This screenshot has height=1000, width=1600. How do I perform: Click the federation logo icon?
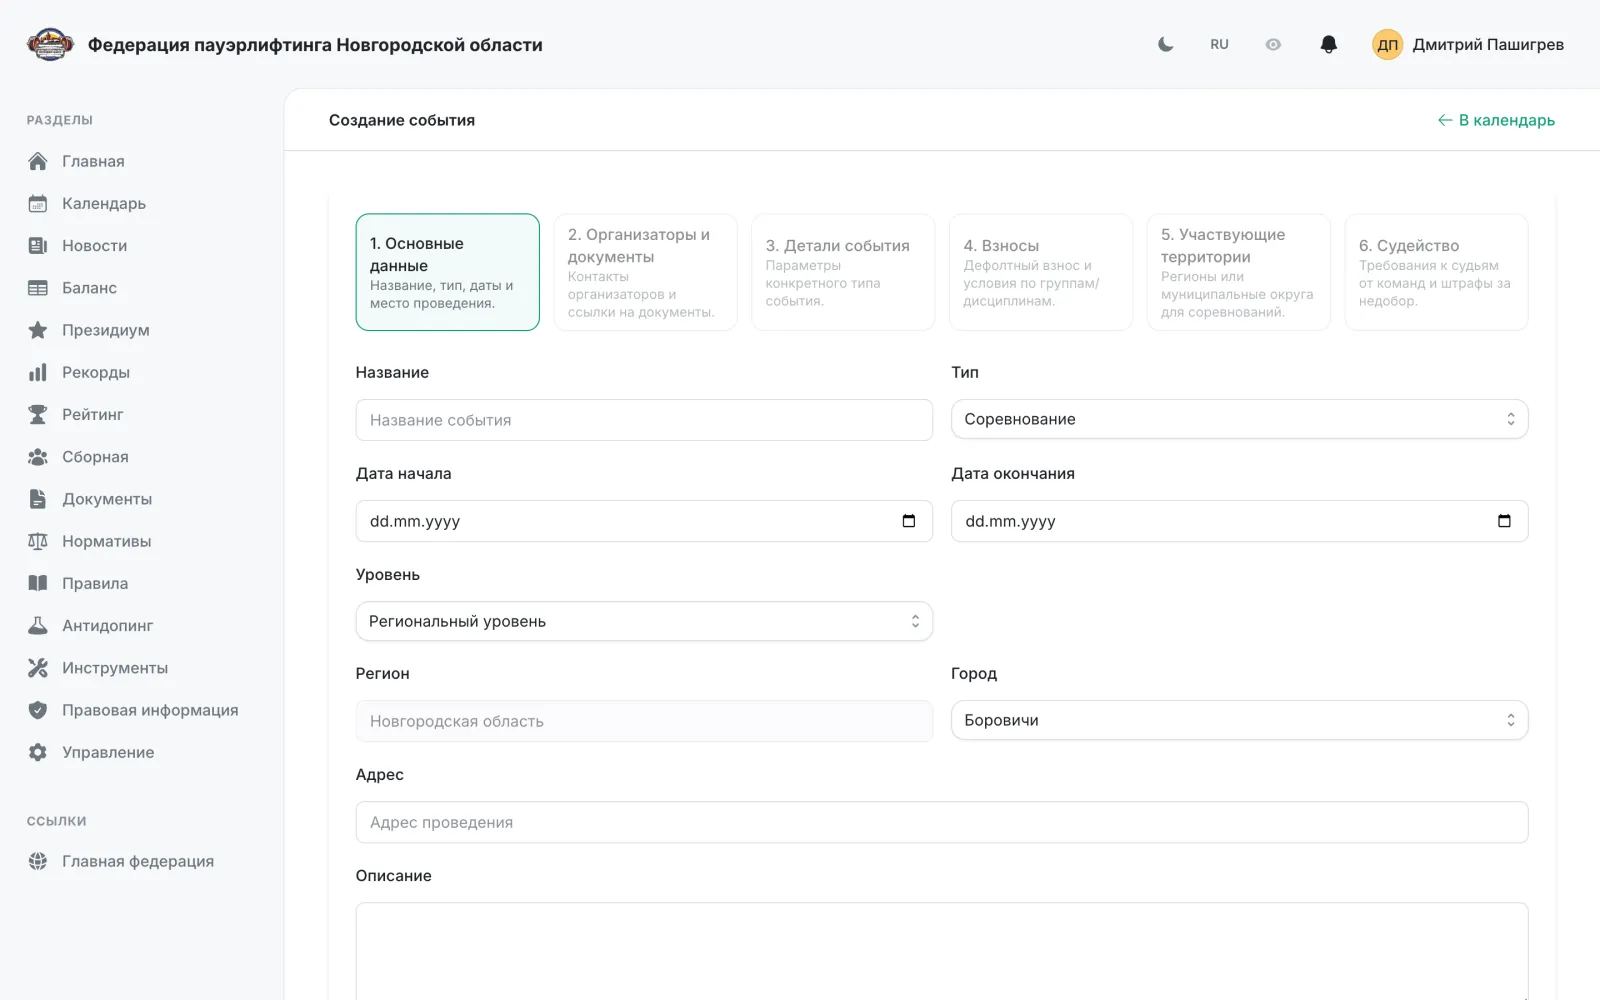(50, 44)
